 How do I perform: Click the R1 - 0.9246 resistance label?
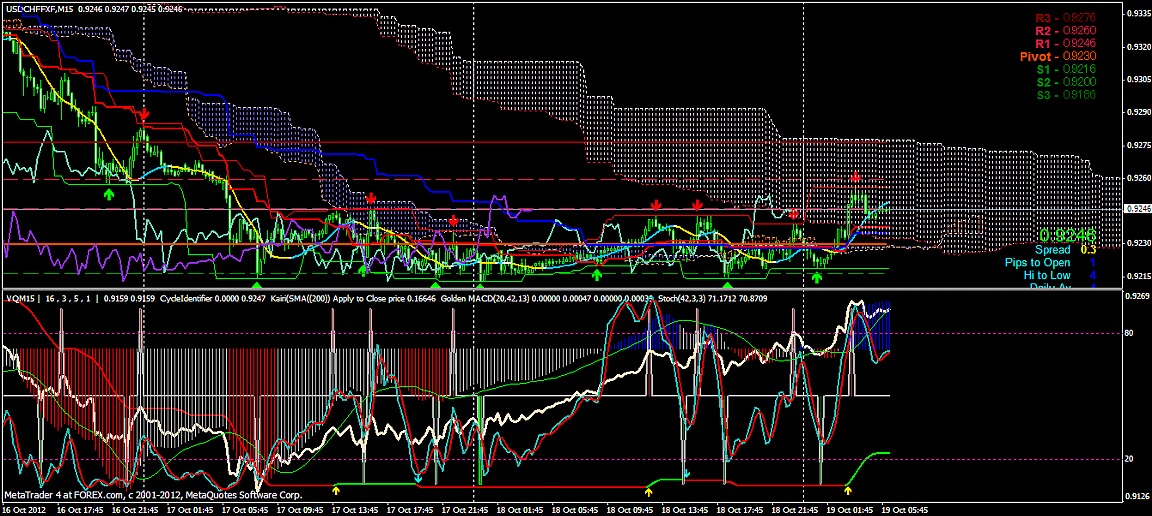(1066, 43)
